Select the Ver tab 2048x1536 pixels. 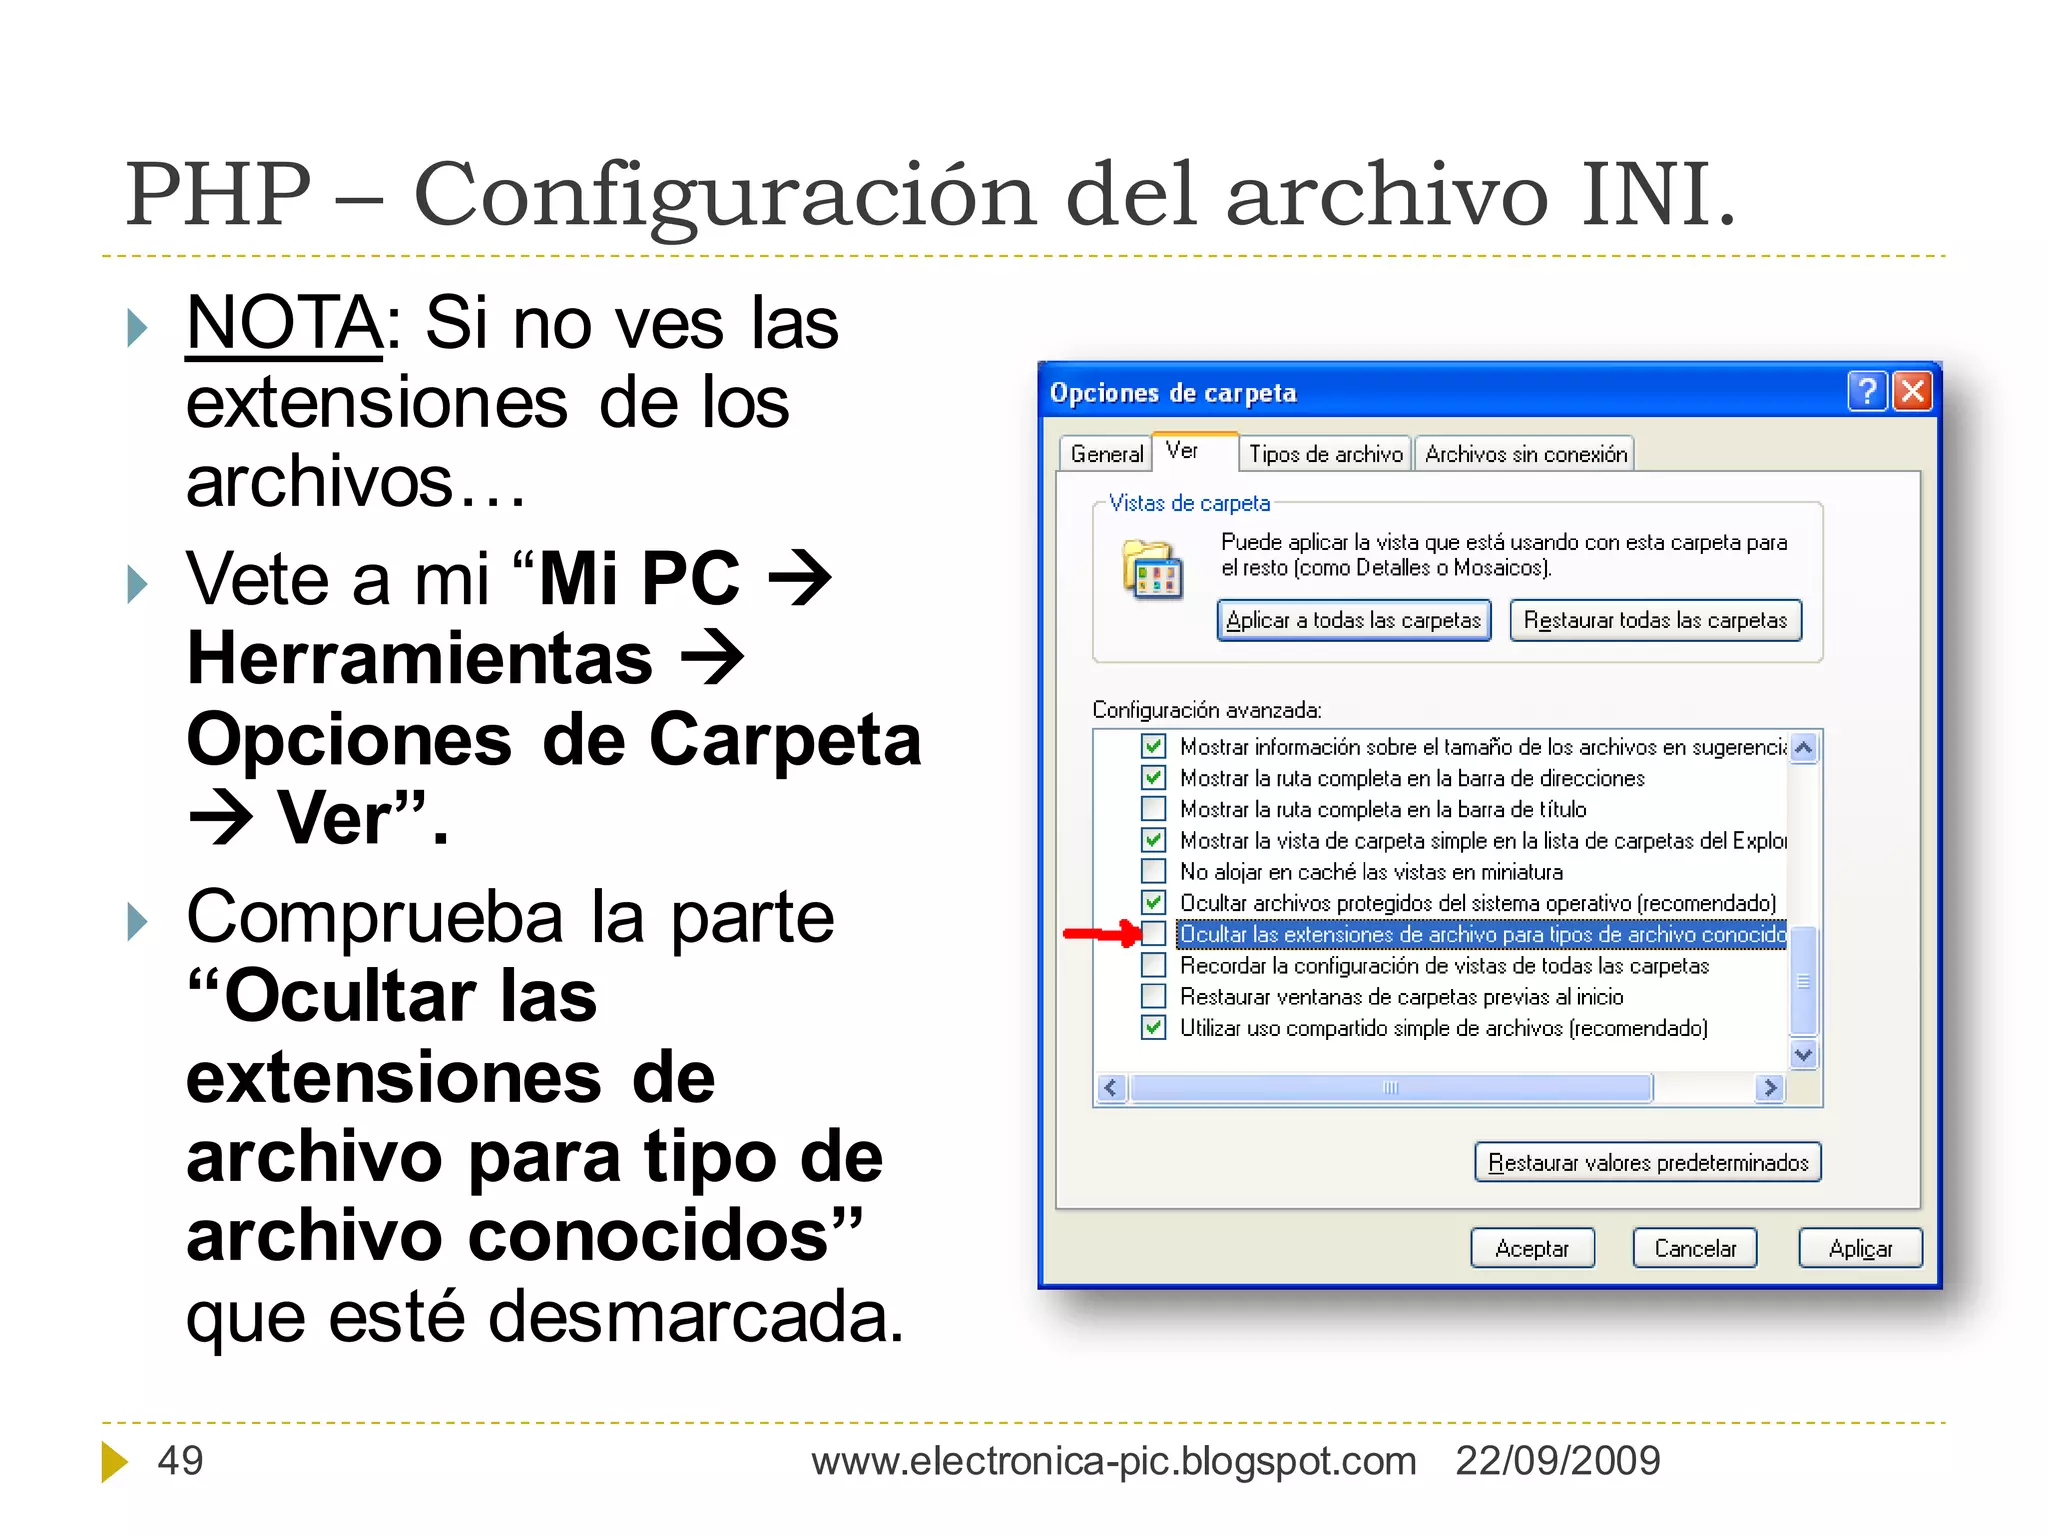tap(1195, 451)
